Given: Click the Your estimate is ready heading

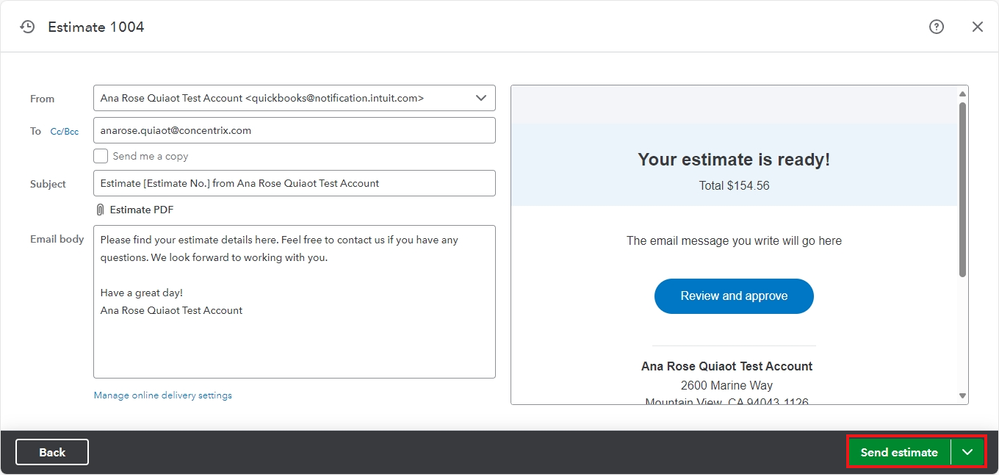Looking at the screenshot, I should pos(733,159).
